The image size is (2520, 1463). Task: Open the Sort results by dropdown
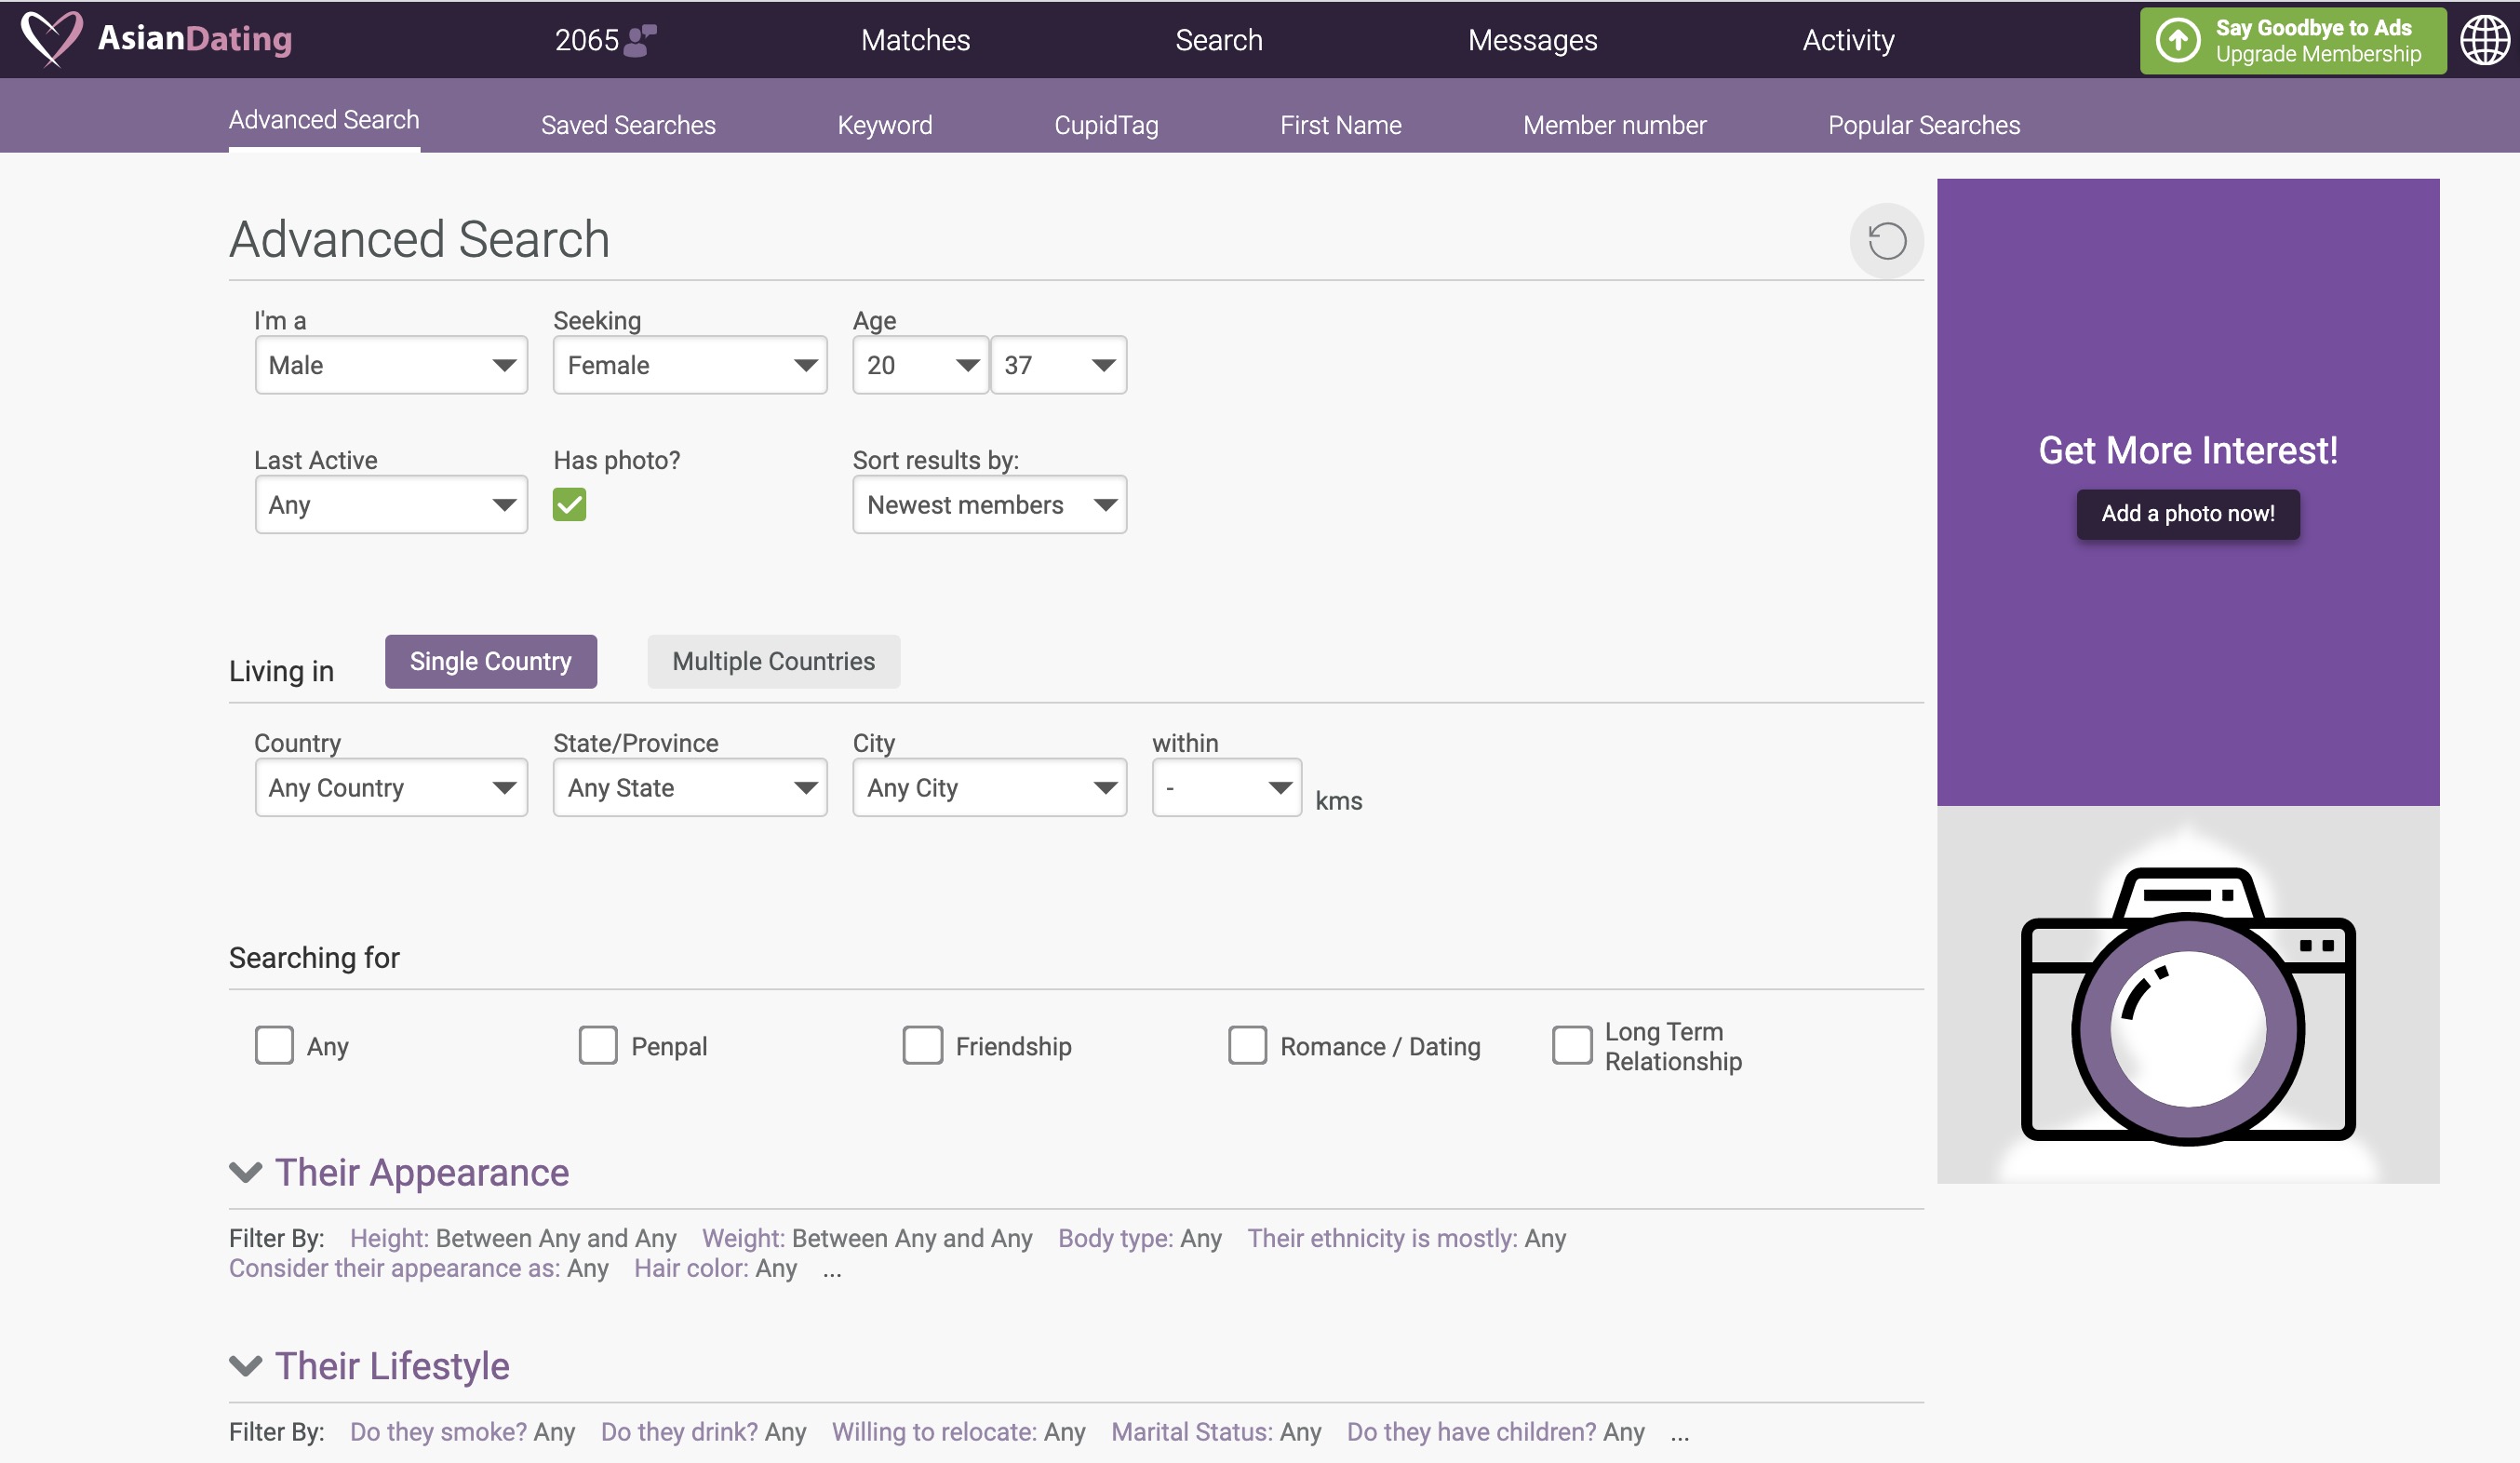click(x=989, y=505)
